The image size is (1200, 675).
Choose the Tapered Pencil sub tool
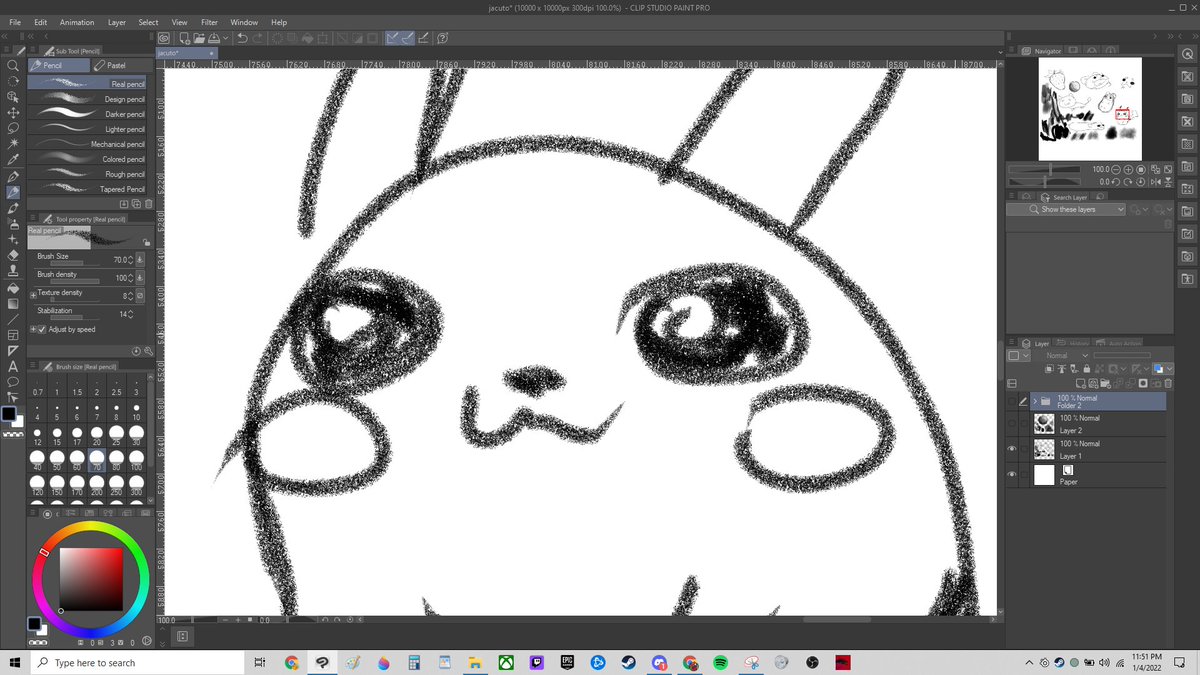[88, 189]
